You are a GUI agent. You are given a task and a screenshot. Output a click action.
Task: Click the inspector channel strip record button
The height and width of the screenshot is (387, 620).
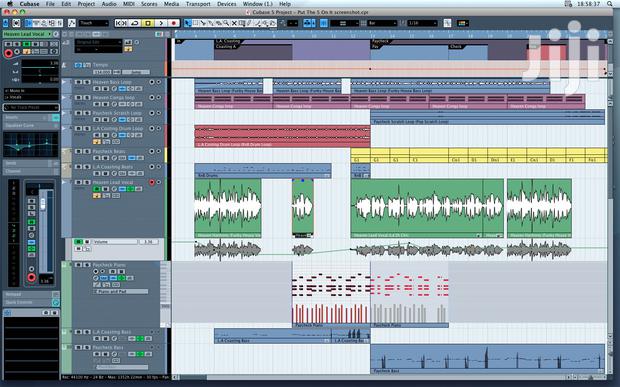click(32, 278)
